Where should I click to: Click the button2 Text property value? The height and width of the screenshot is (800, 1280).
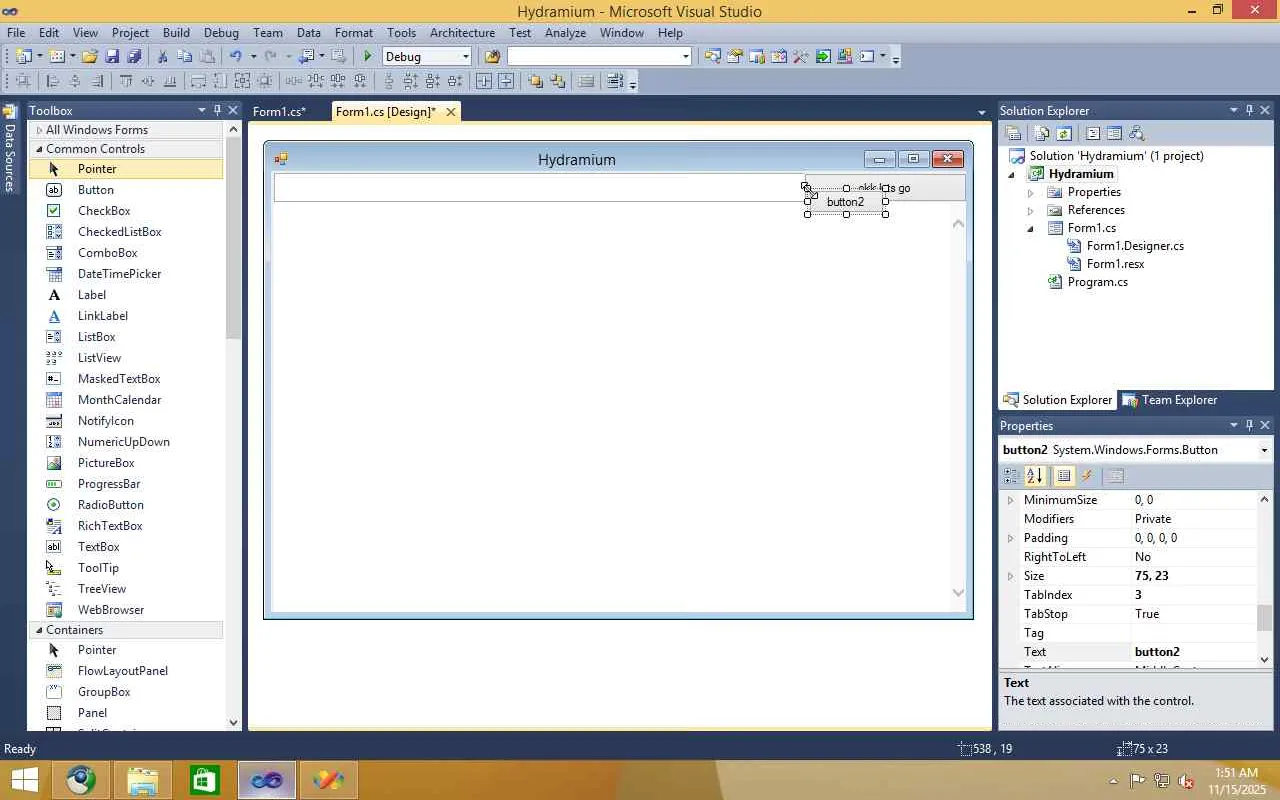pyautogui.click(x=1194, y=652)
